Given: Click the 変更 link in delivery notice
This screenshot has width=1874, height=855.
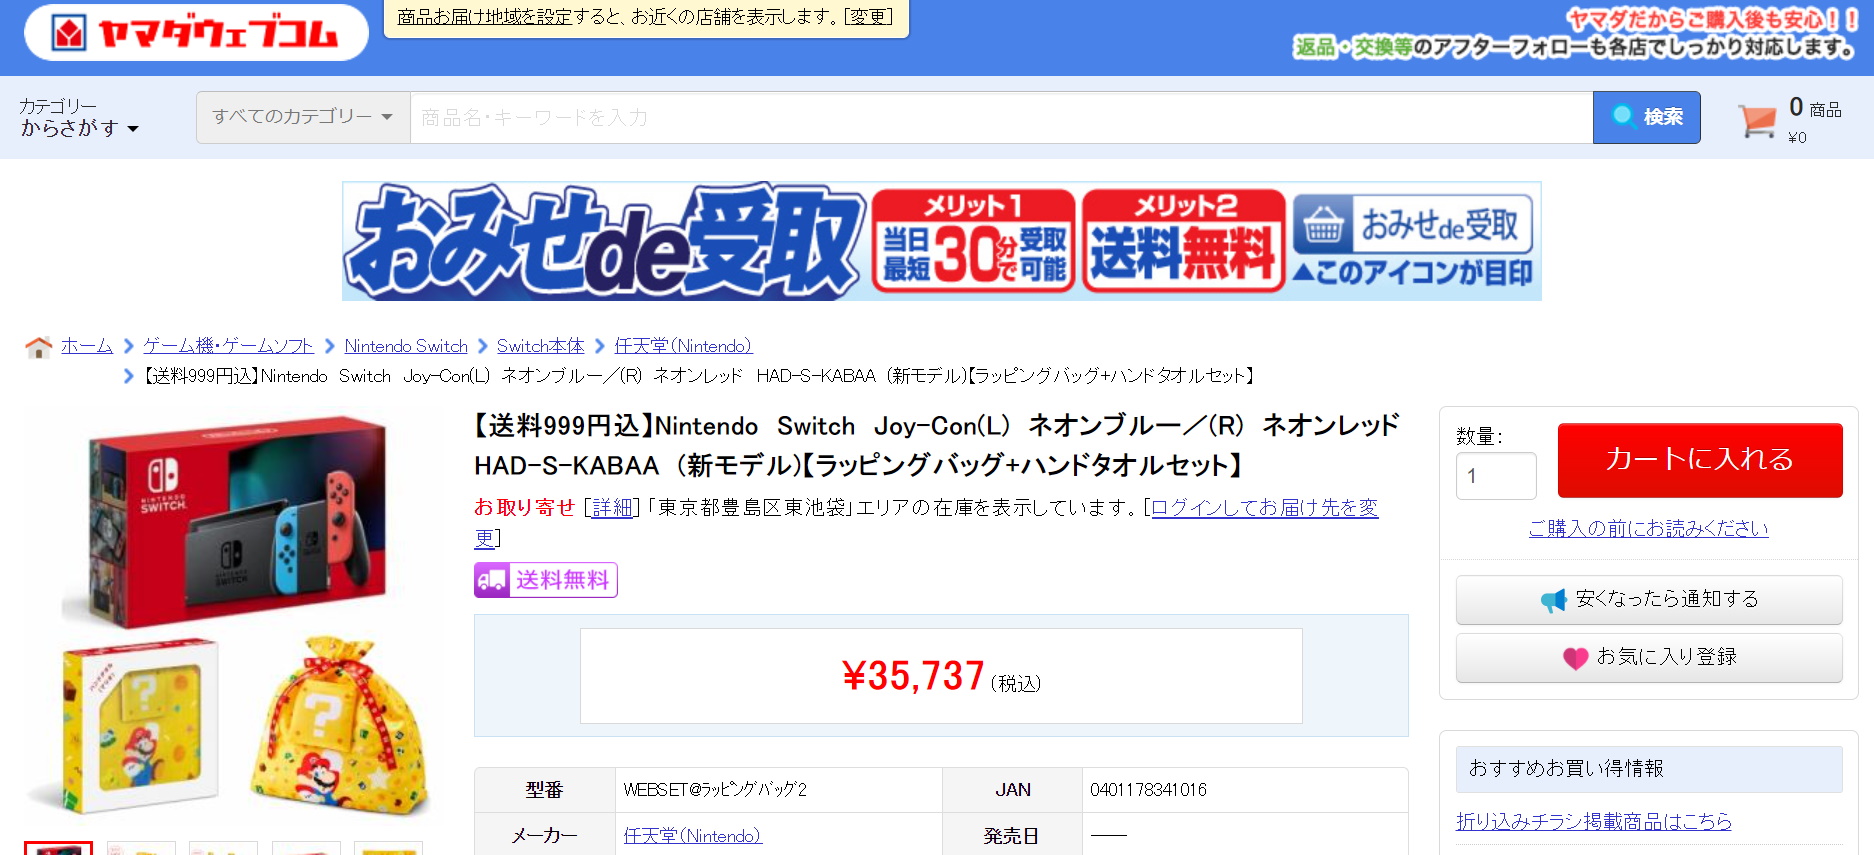Looking at the screenshot, I should [x=868, y=17].
